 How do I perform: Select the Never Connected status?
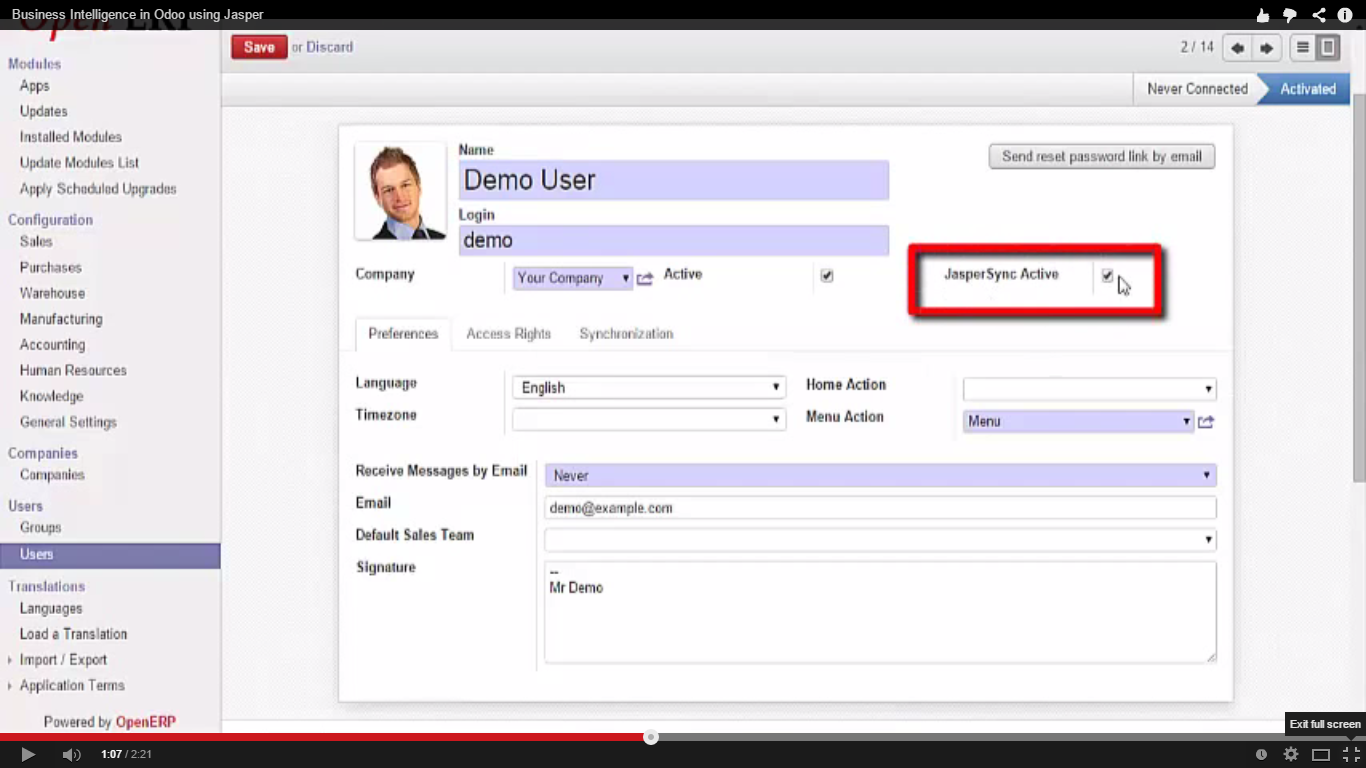[x=1197, y=89]
